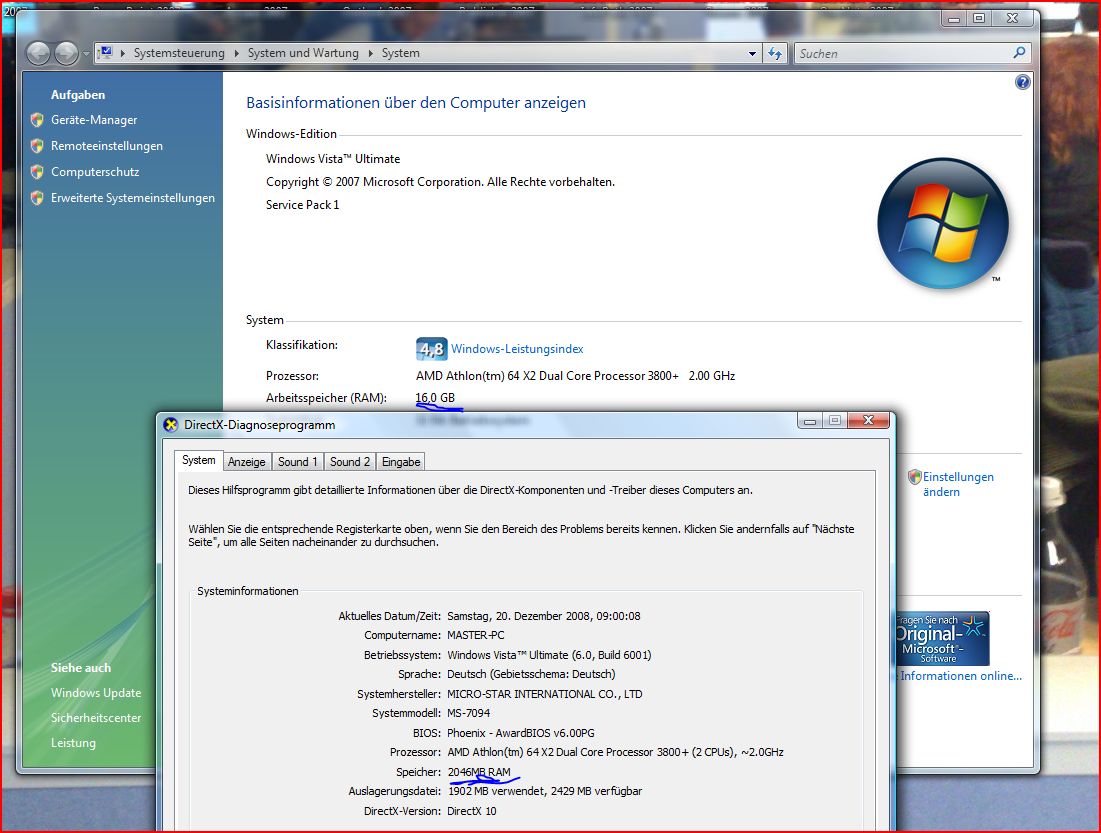
Task: Open recent pages dropdown beside navigation arrows
Action: coord(86,53)
